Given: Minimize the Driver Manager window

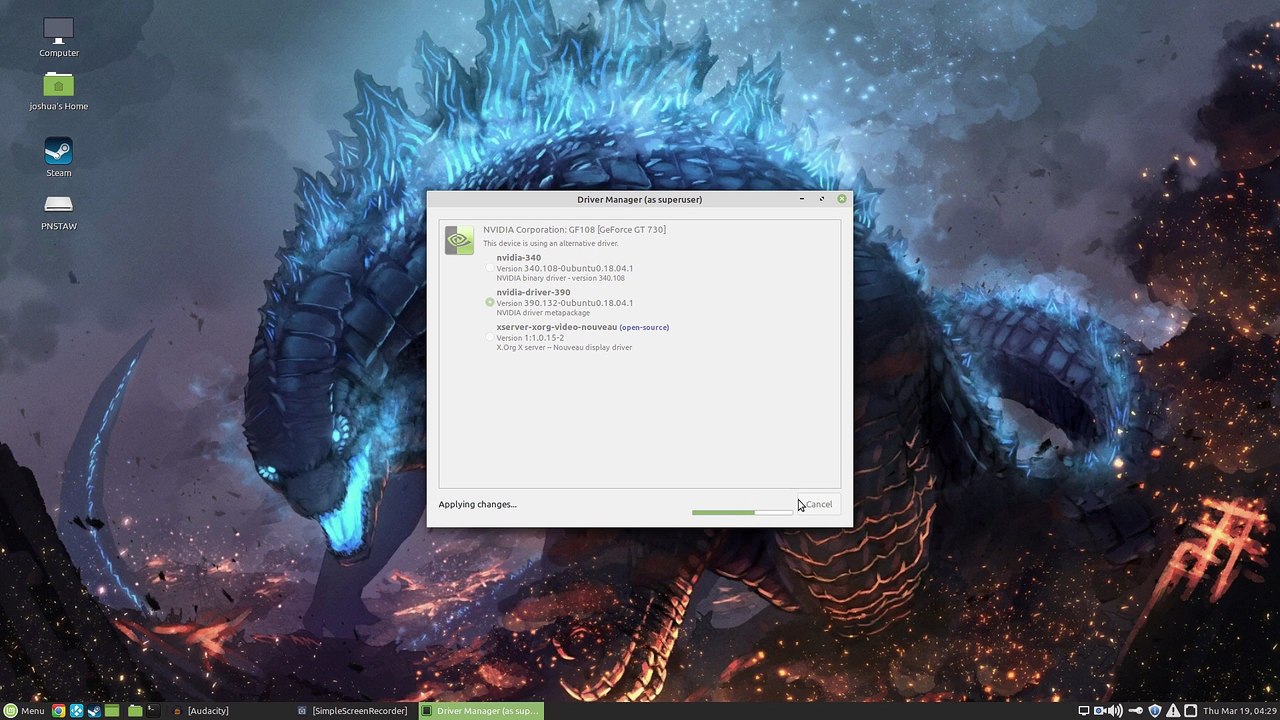Looking at the screenshot, I should (x=802, y=199).
